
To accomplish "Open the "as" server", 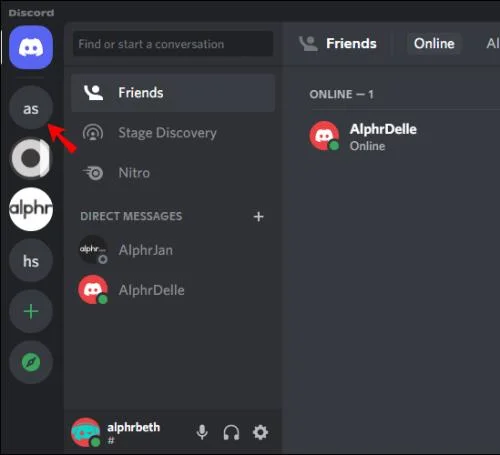I will tap(31, 108).
